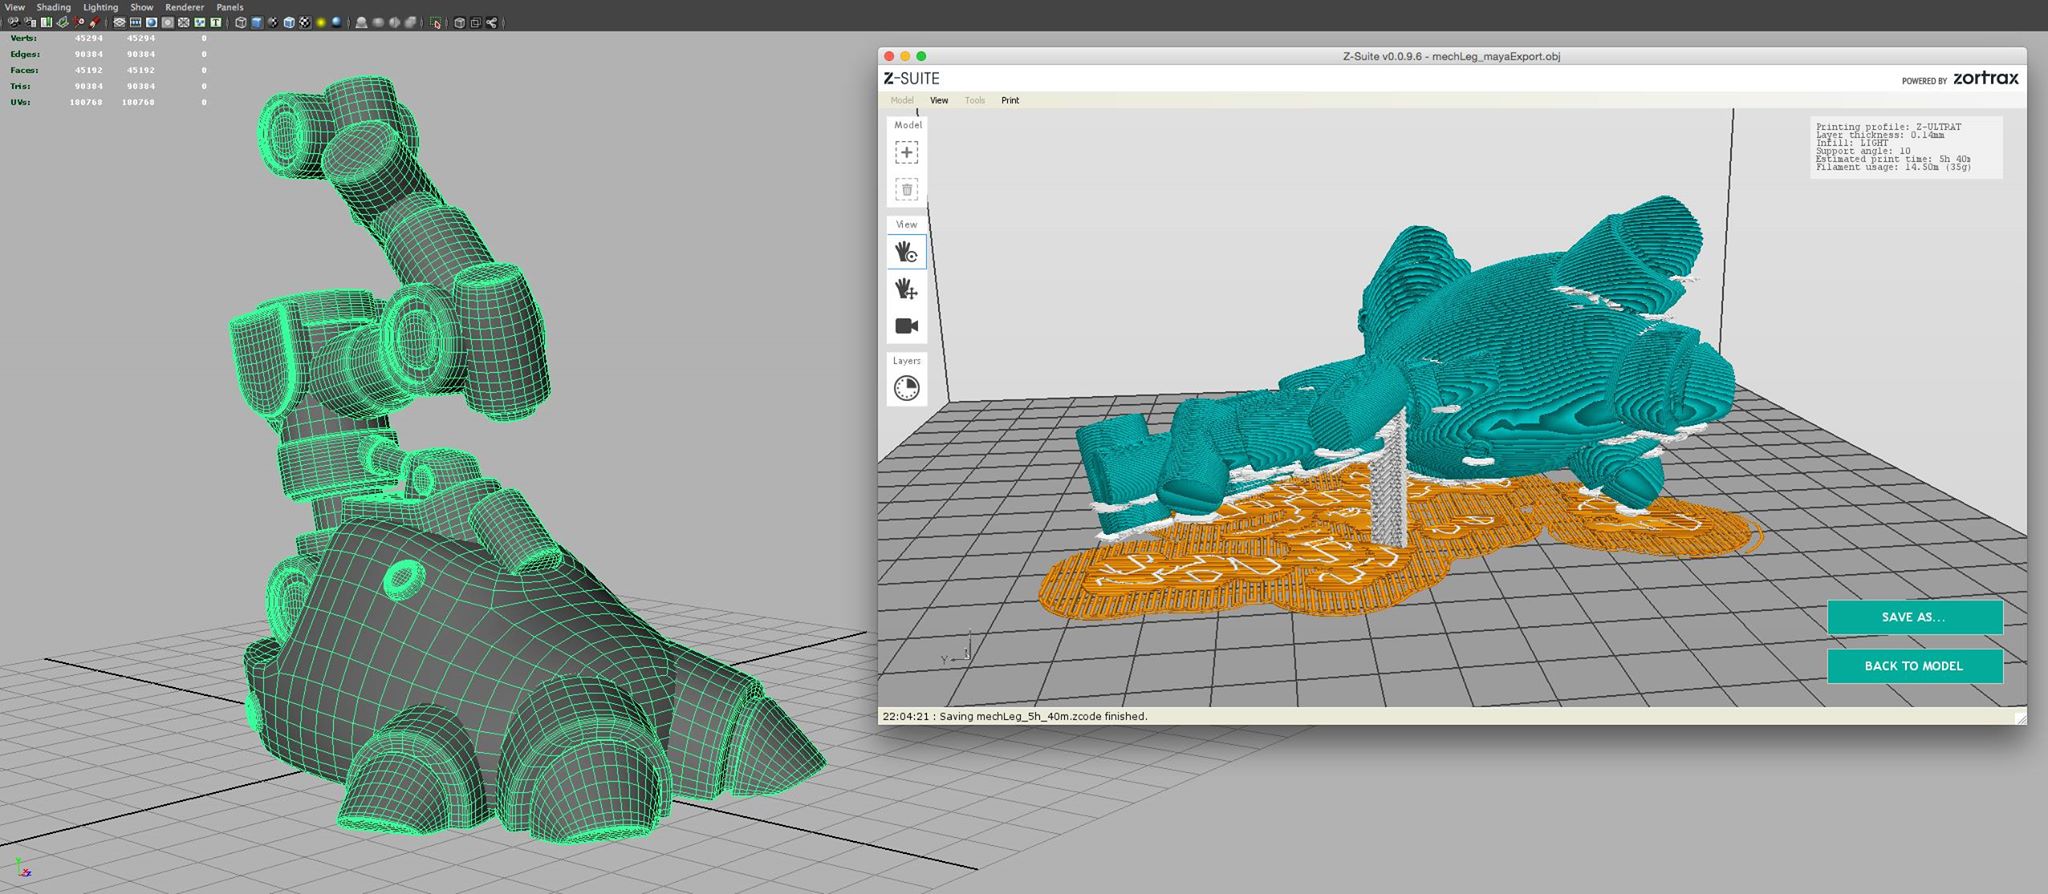The height and width of the screenshot is (894, 2048).
Task: Click the delete model trash icon
Action: coord(906,189)
